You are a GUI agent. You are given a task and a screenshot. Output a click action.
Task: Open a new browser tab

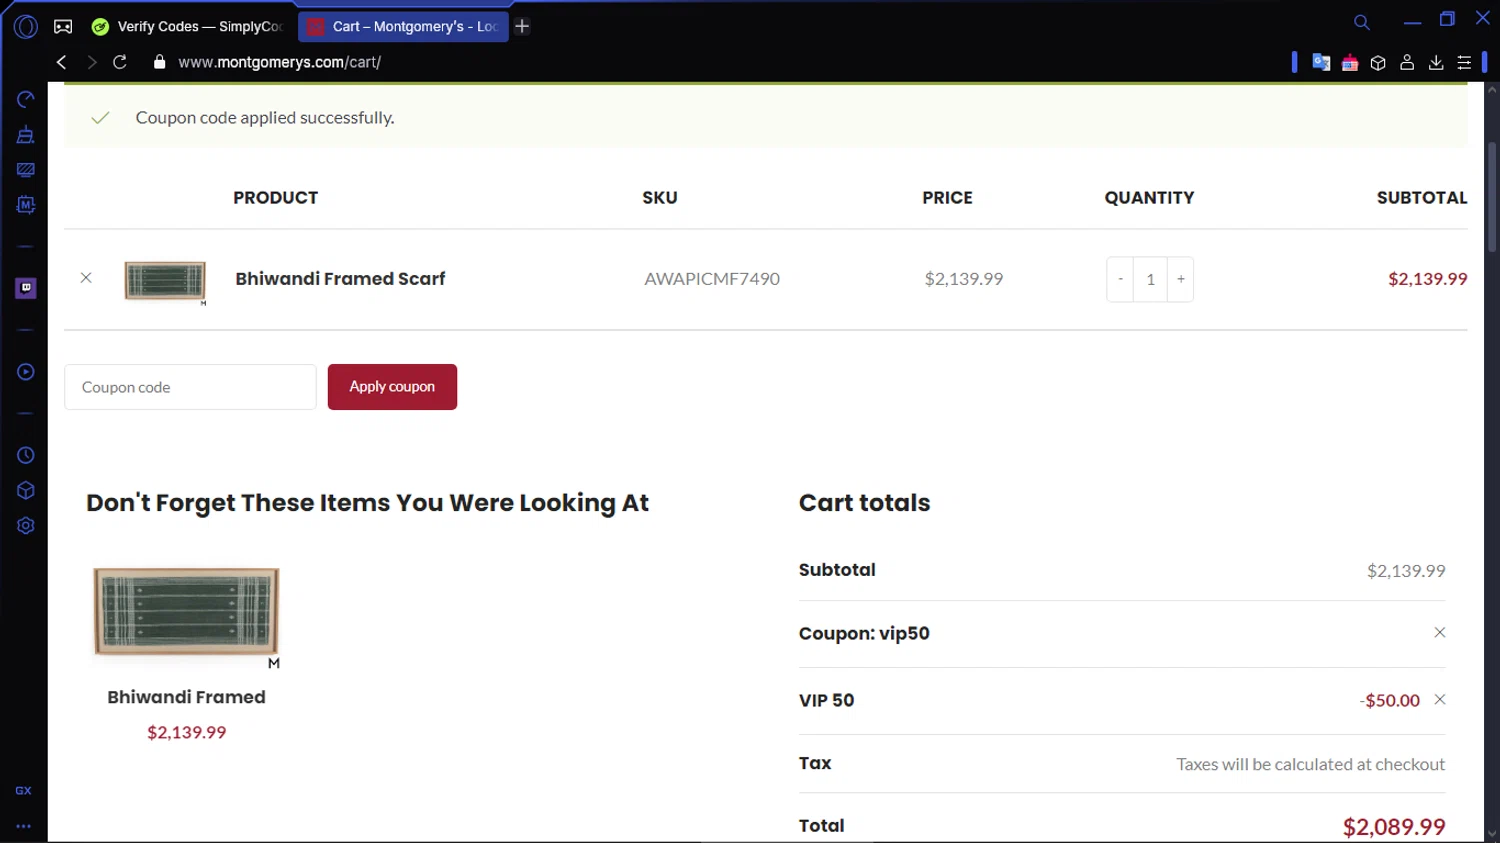click(522, 27)
